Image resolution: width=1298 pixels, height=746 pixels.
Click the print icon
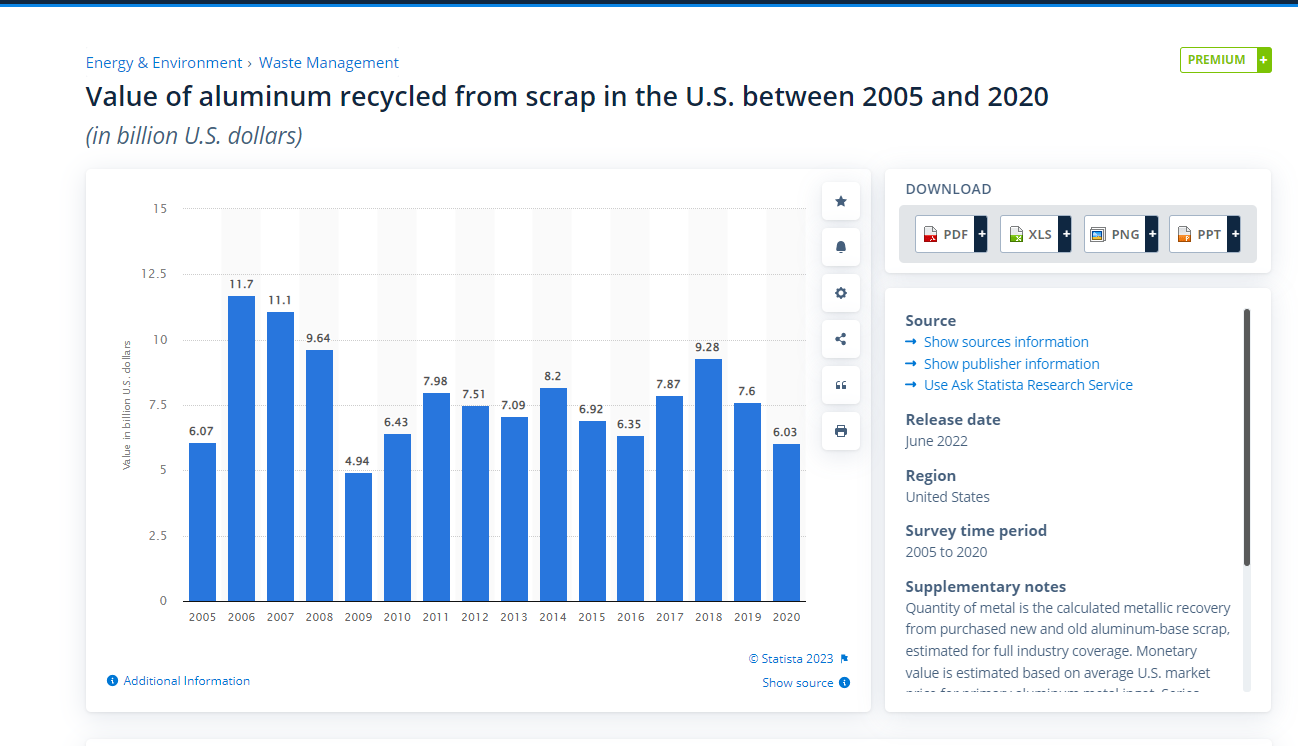pos(840,431)
